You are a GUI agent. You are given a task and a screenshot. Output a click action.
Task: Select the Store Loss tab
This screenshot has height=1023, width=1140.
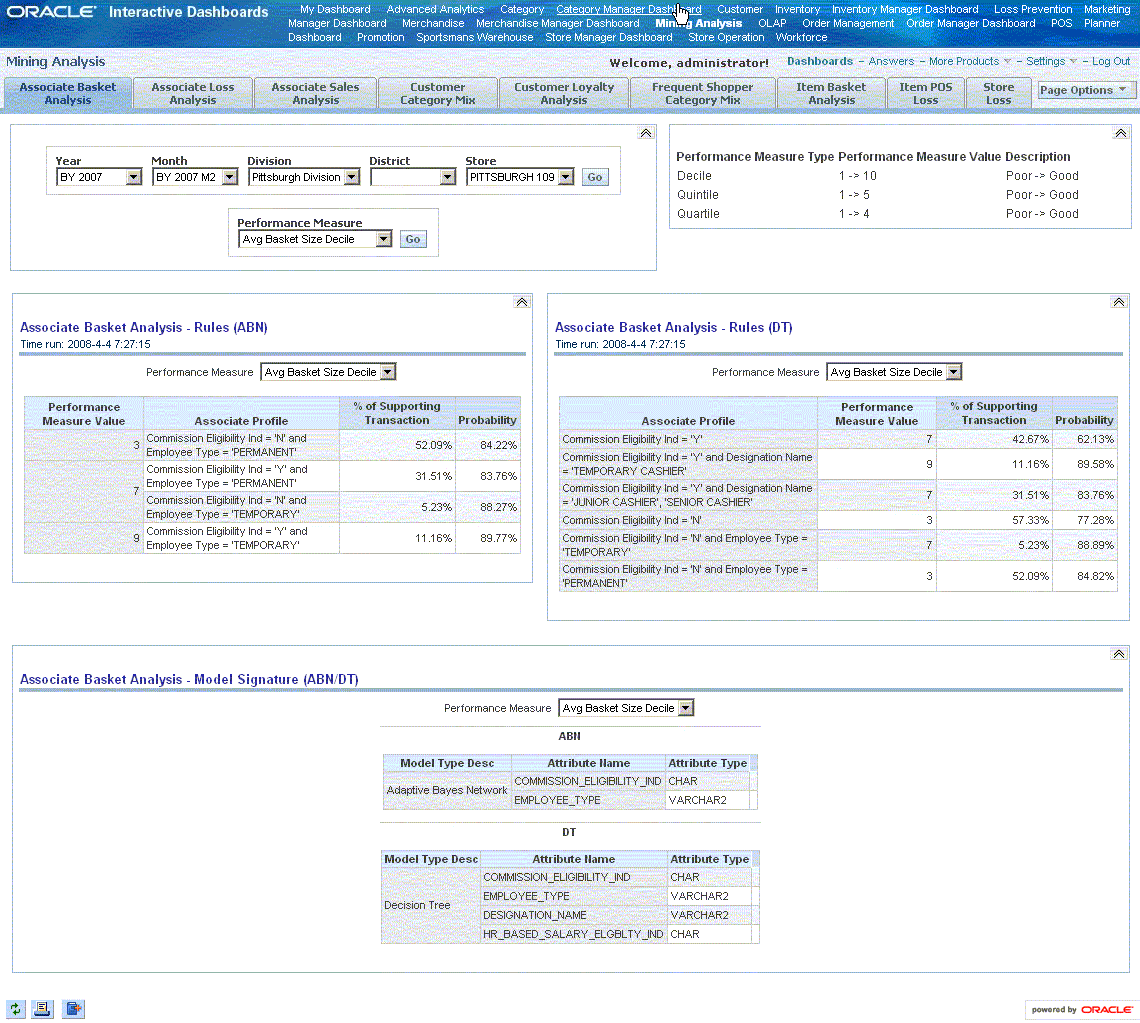[x=998, y=93]
